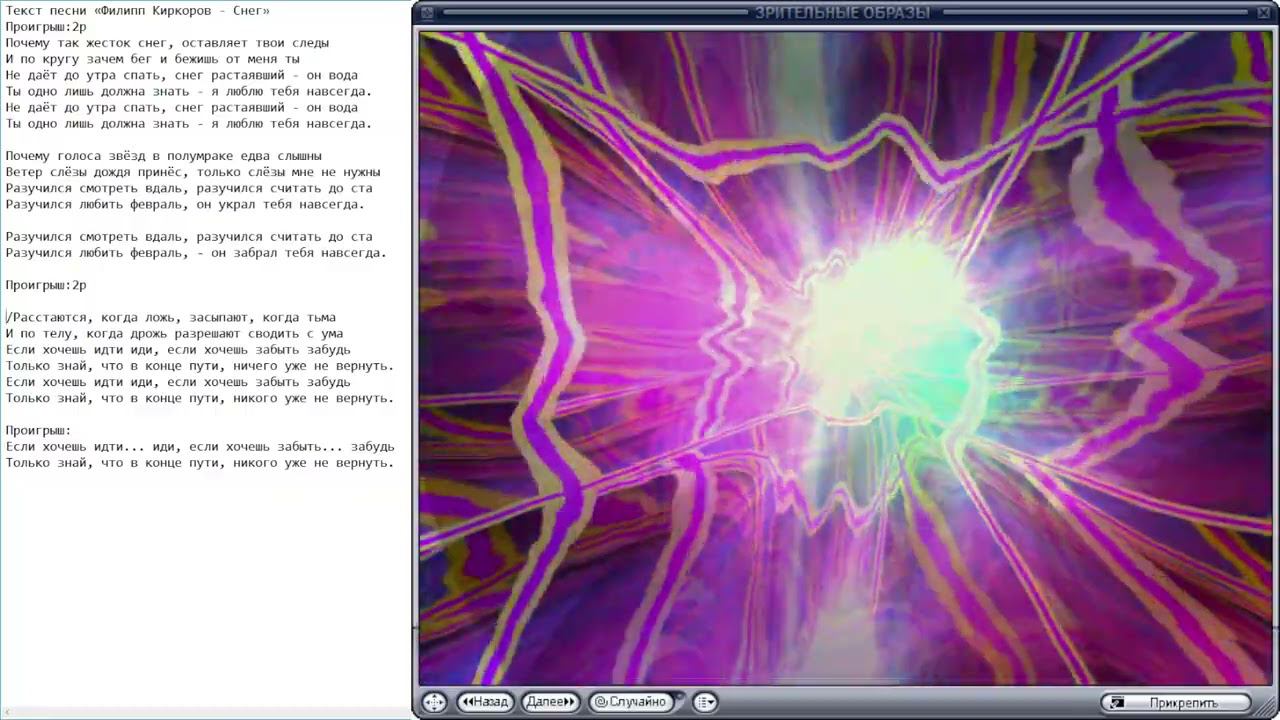This screenshot has width=1280, height=720.
Task: Click the fullscreen arrows icon in visualization panel
Action: (433, 702)
